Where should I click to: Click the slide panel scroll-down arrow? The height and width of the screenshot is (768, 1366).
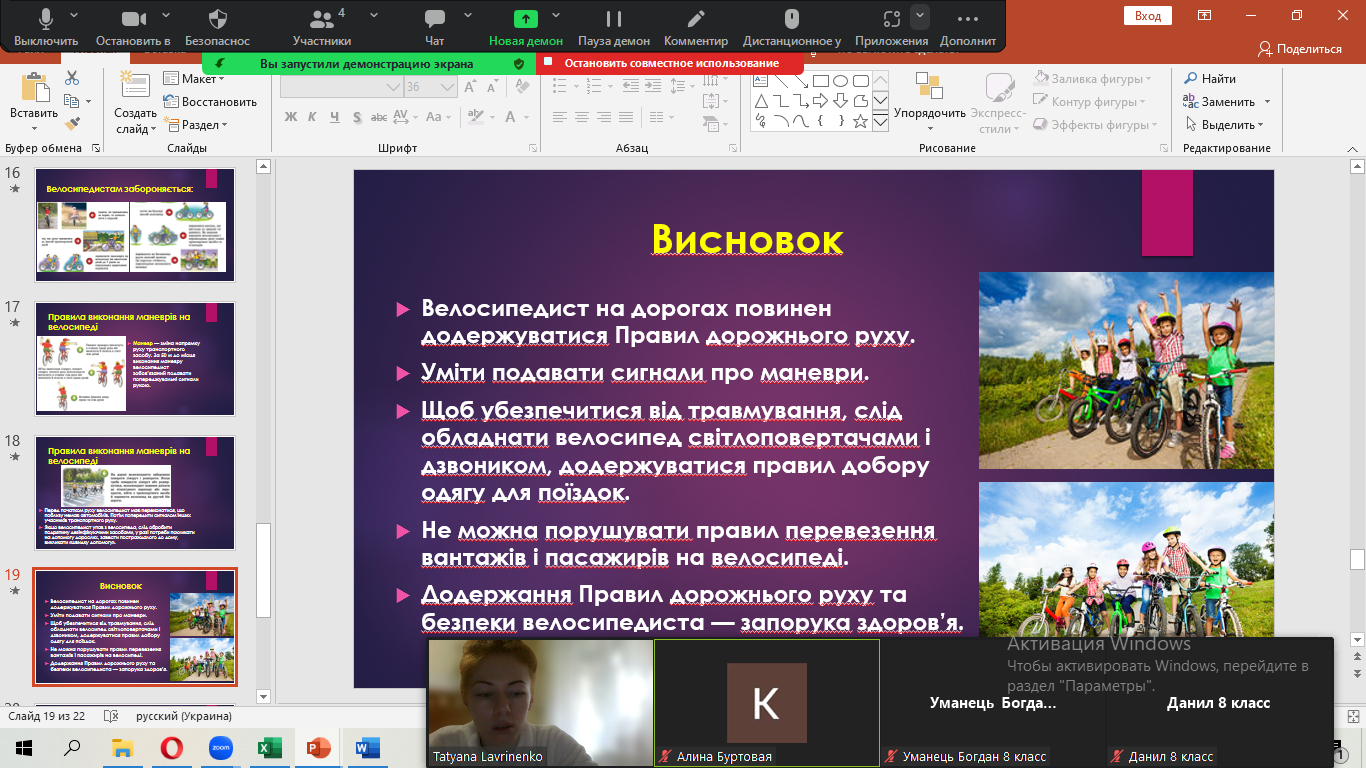click(264, 696)
